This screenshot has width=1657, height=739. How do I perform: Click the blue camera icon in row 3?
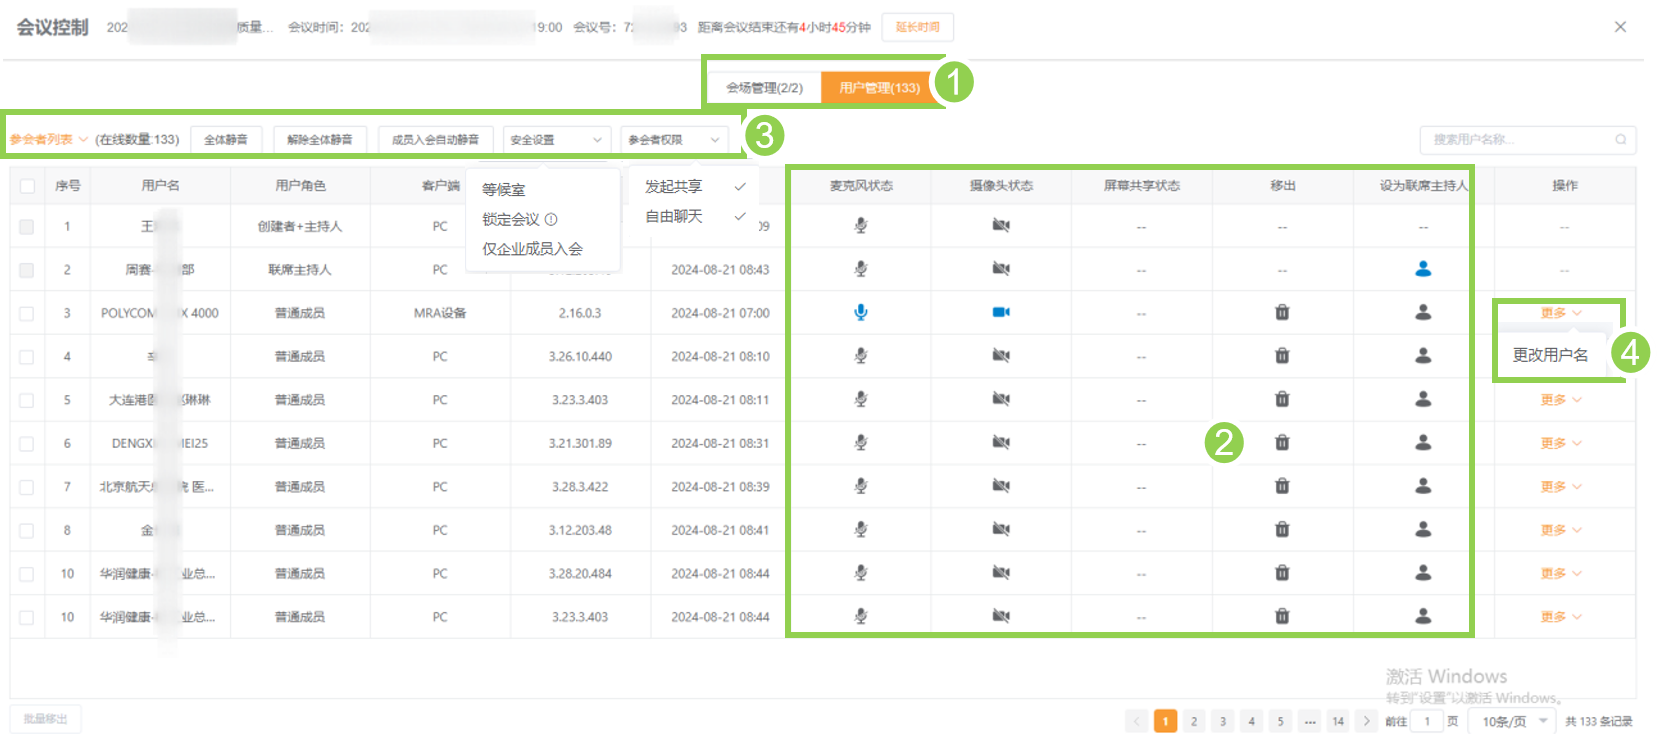click(x=1000, y=312)
